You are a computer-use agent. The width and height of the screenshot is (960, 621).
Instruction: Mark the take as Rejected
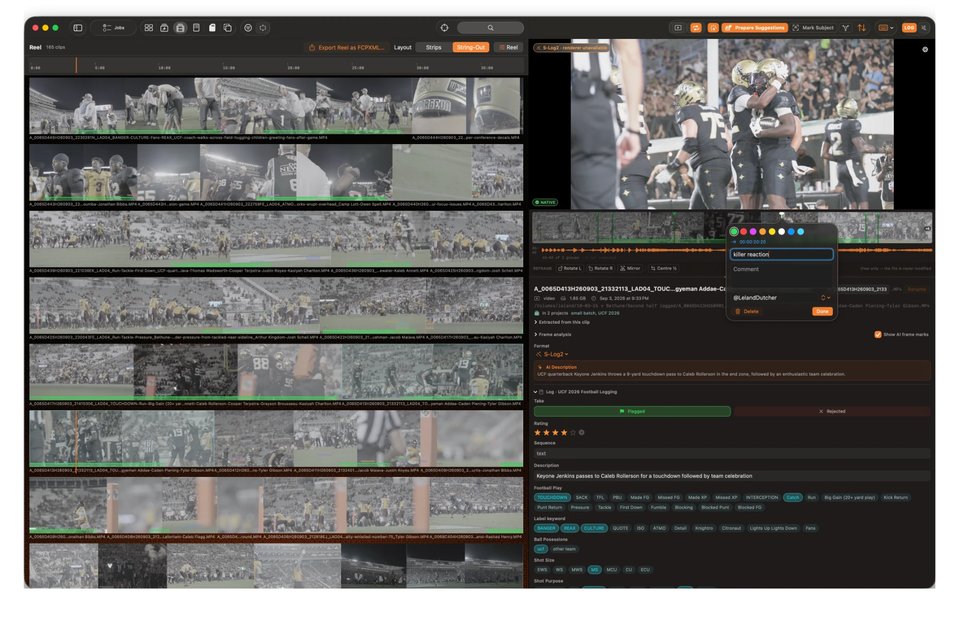coord(832,412)
